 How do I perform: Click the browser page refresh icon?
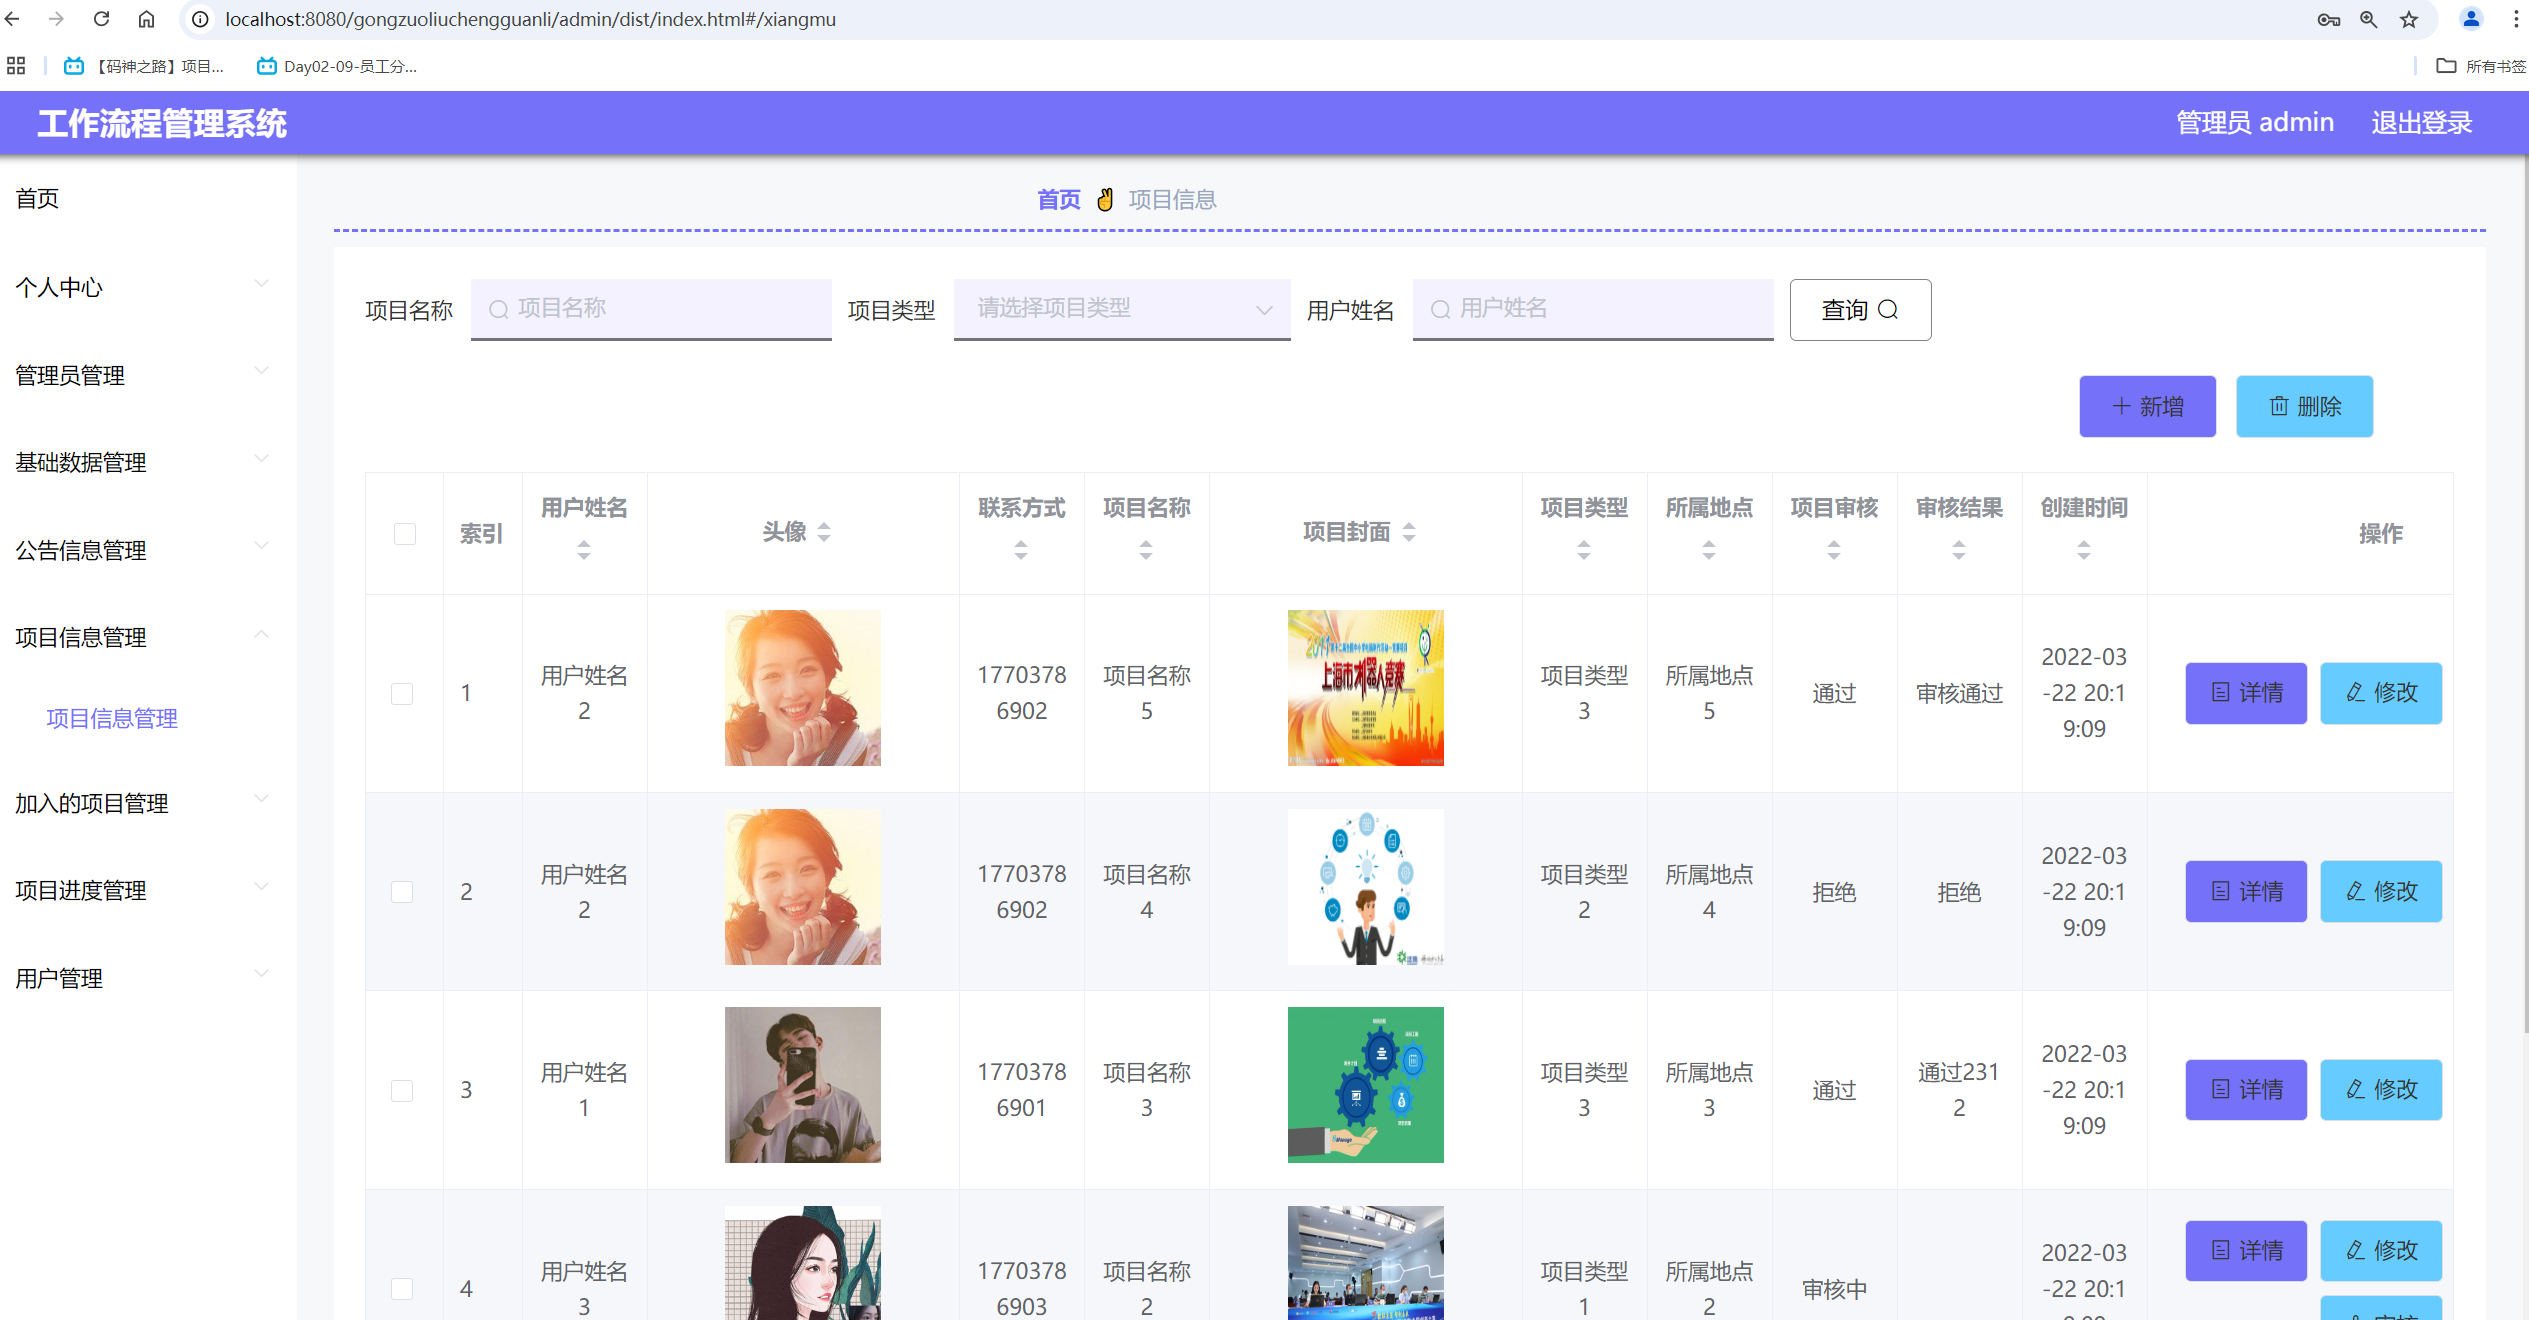click(x=100, y=18)
